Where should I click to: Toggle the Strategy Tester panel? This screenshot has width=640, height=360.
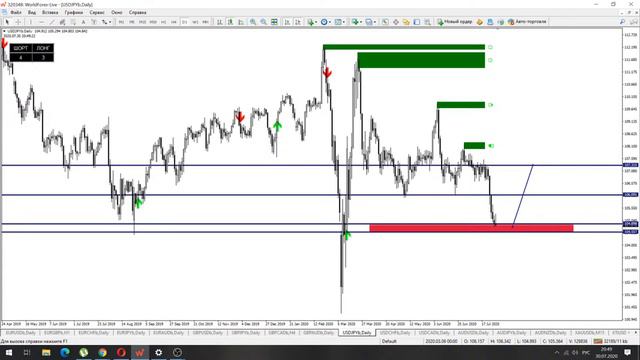[427, 22]
